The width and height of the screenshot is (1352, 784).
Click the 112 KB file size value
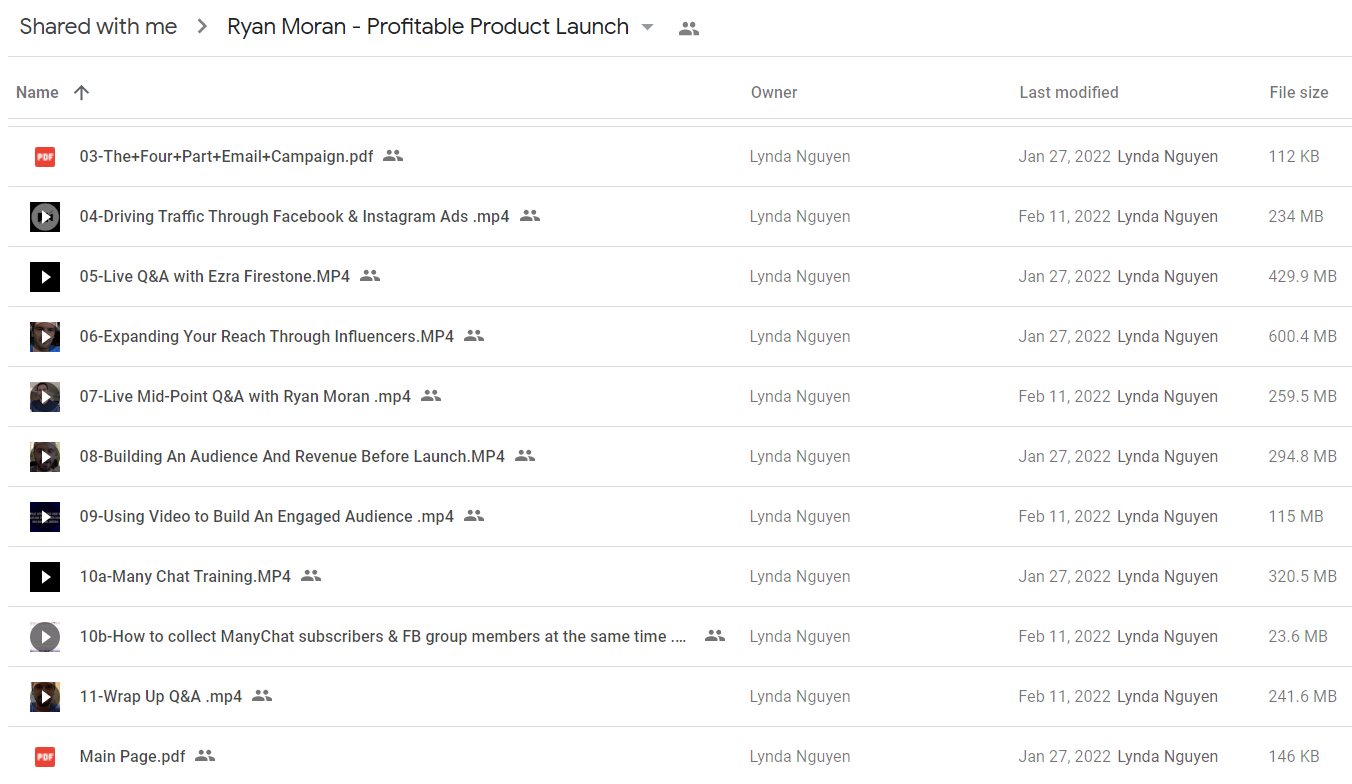[x=1294, y=156]
